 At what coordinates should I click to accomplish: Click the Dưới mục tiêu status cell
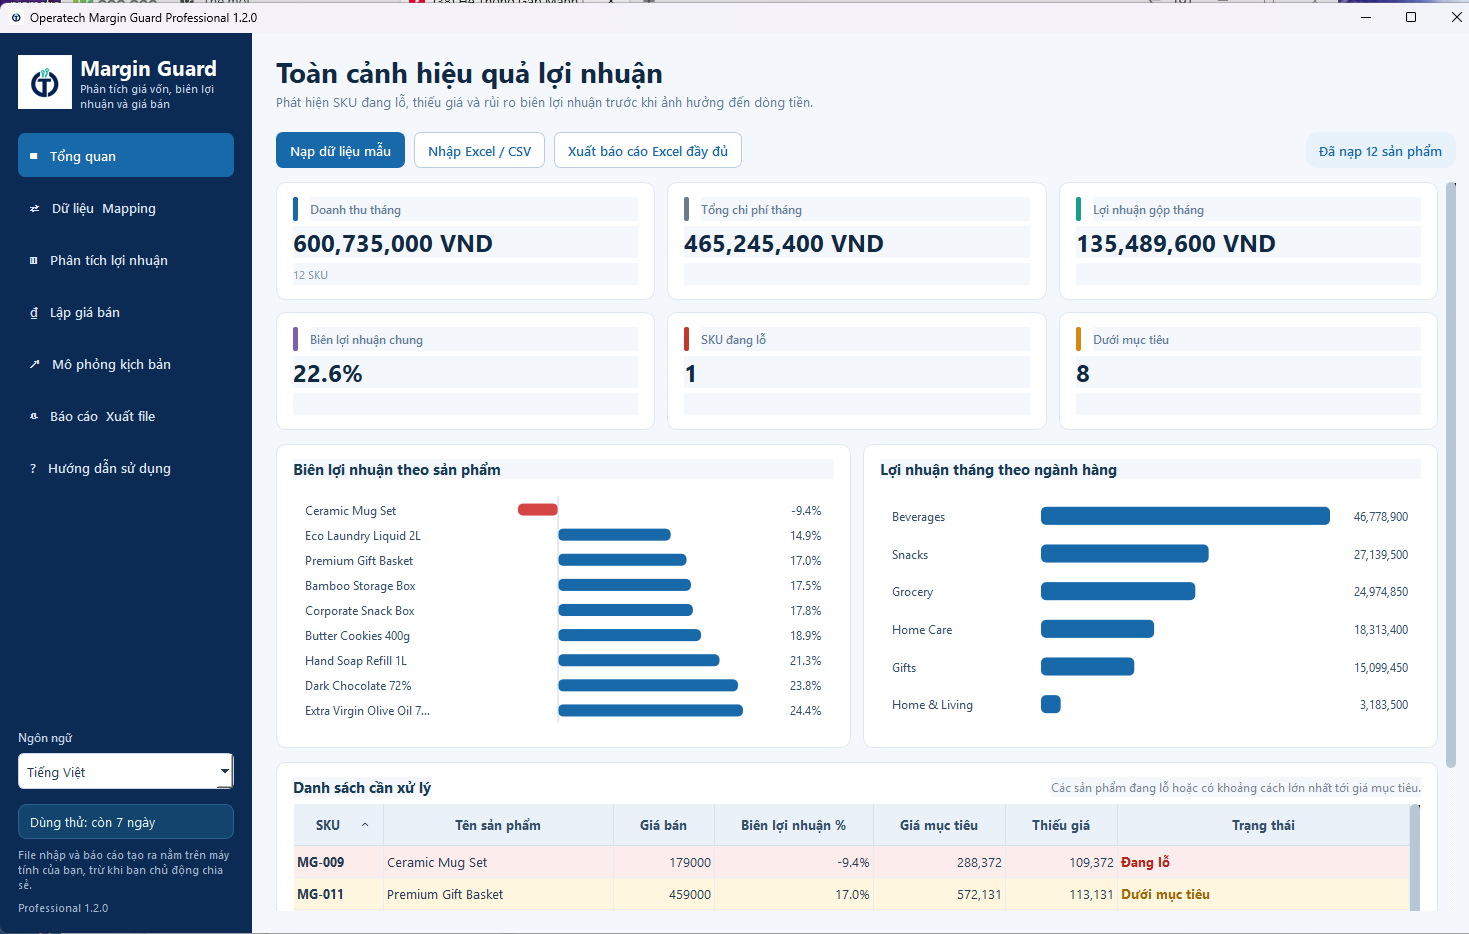pyautogui.click(x=1263, y=894)
